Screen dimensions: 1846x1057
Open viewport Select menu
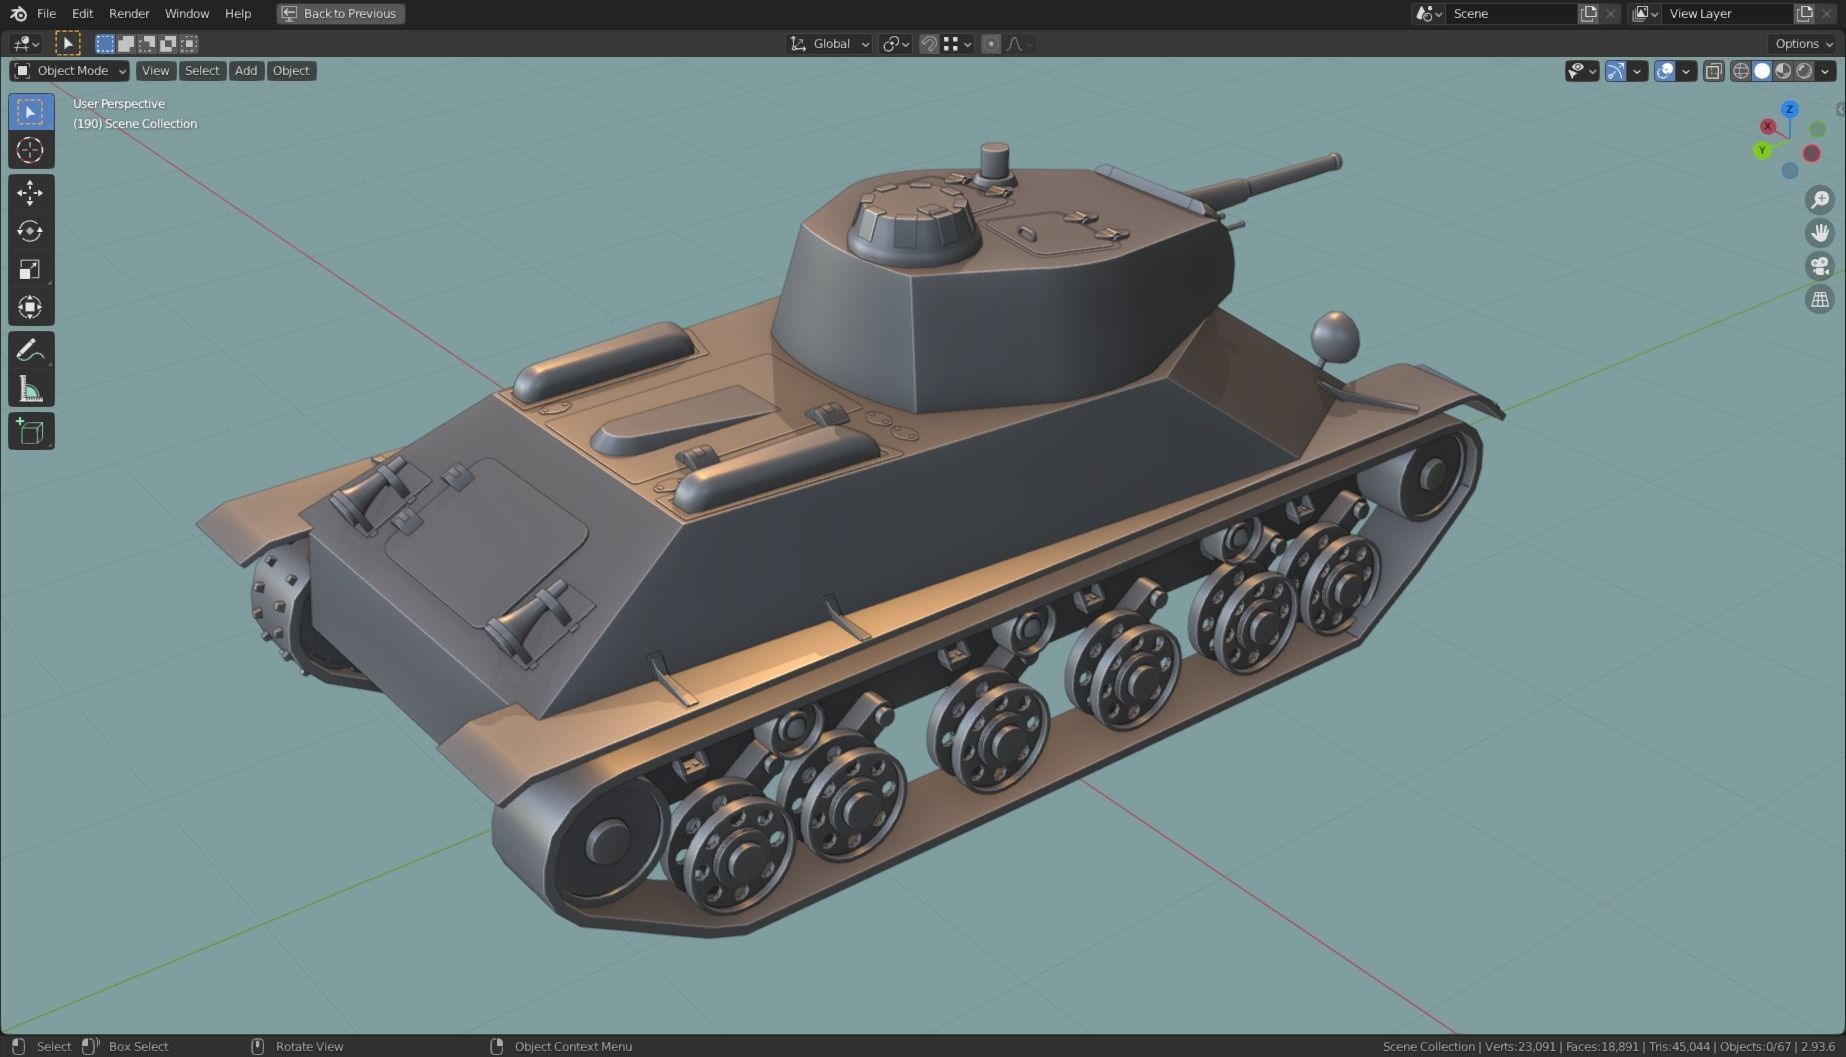201,70
